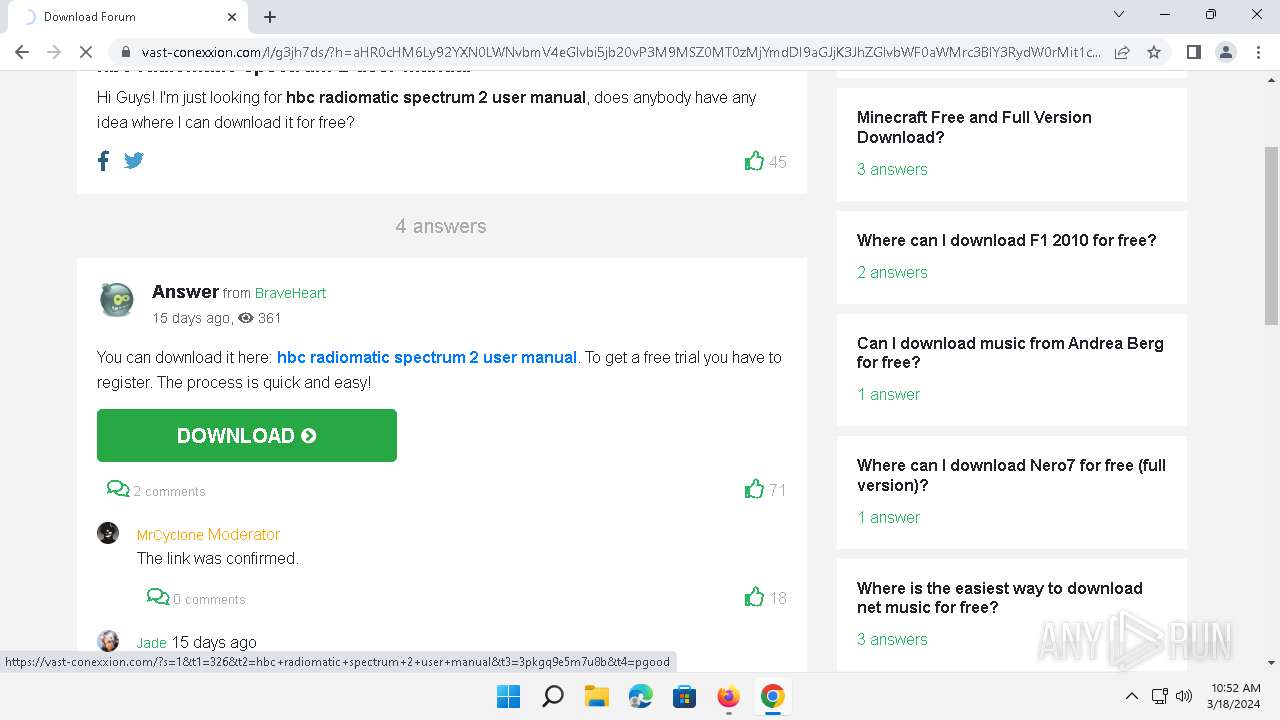Open Chrome profile menu
The image size is (1280, 720).
click(x=1226, y=52)
